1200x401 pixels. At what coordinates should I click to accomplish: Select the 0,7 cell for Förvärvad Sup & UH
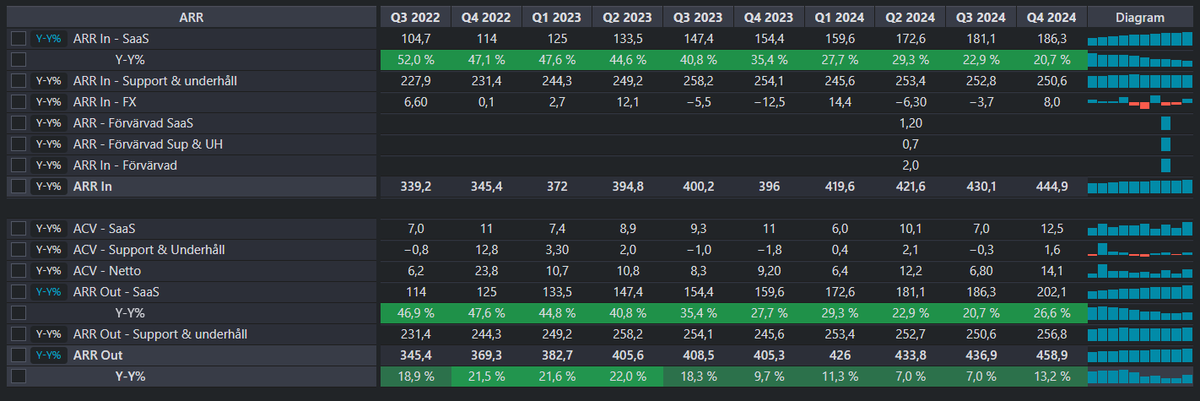pyautogui.click(x=910, y=143)
